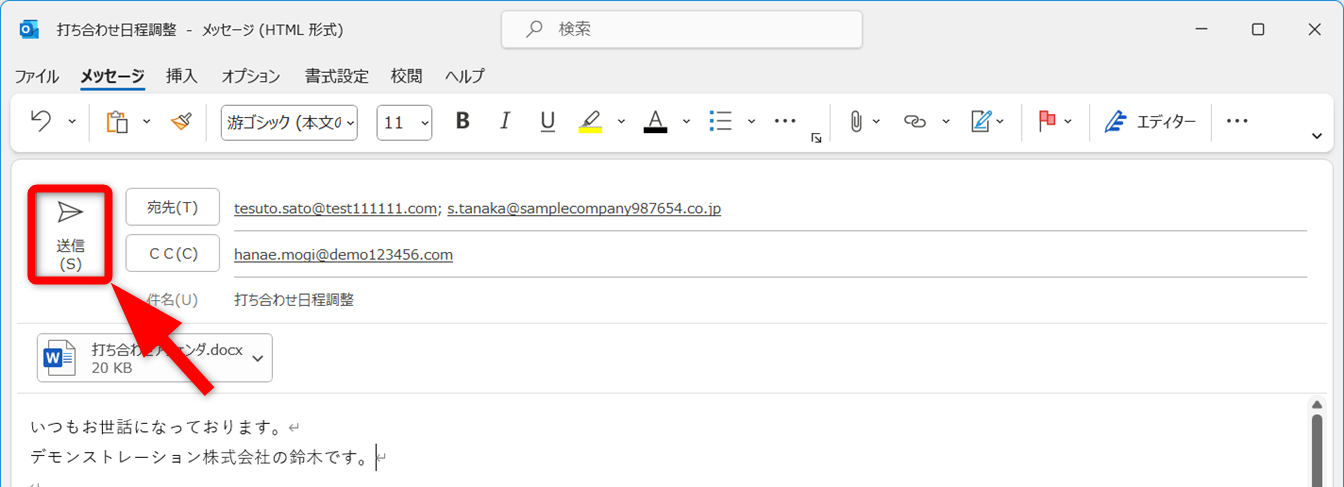This screenshot has width=1344, height=487.
Task: Switch to the オプション tab
Action: 251,76
